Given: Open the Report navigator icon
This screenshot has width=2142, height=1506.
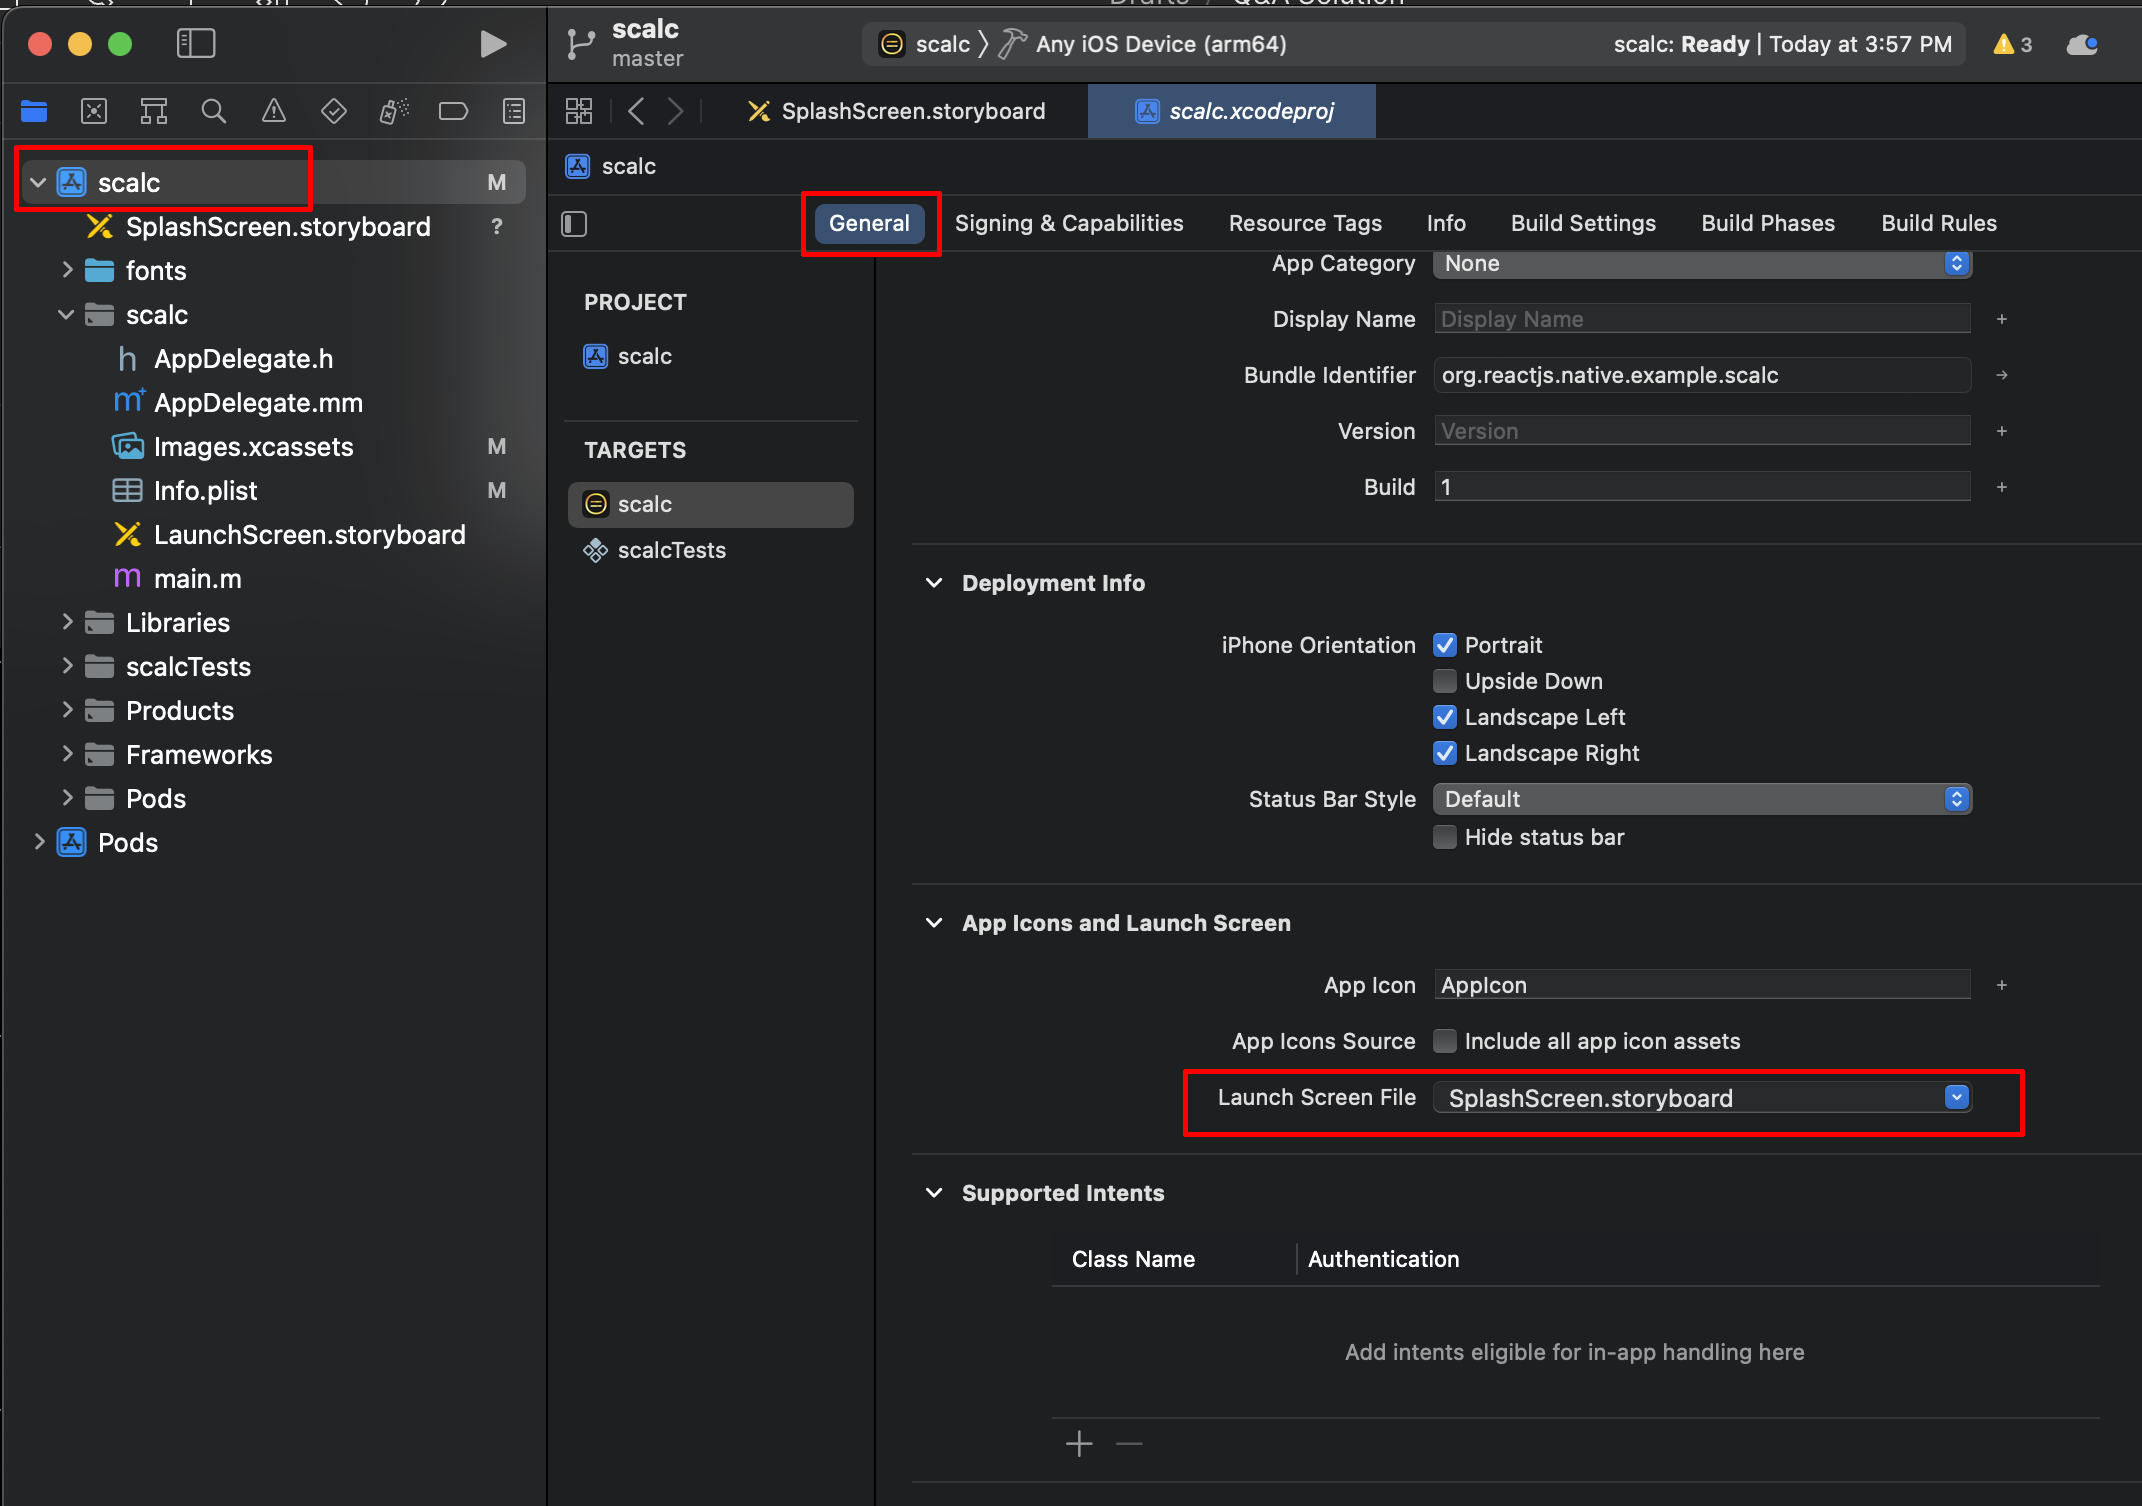Looking at the screenshot, I should point(514,111).
